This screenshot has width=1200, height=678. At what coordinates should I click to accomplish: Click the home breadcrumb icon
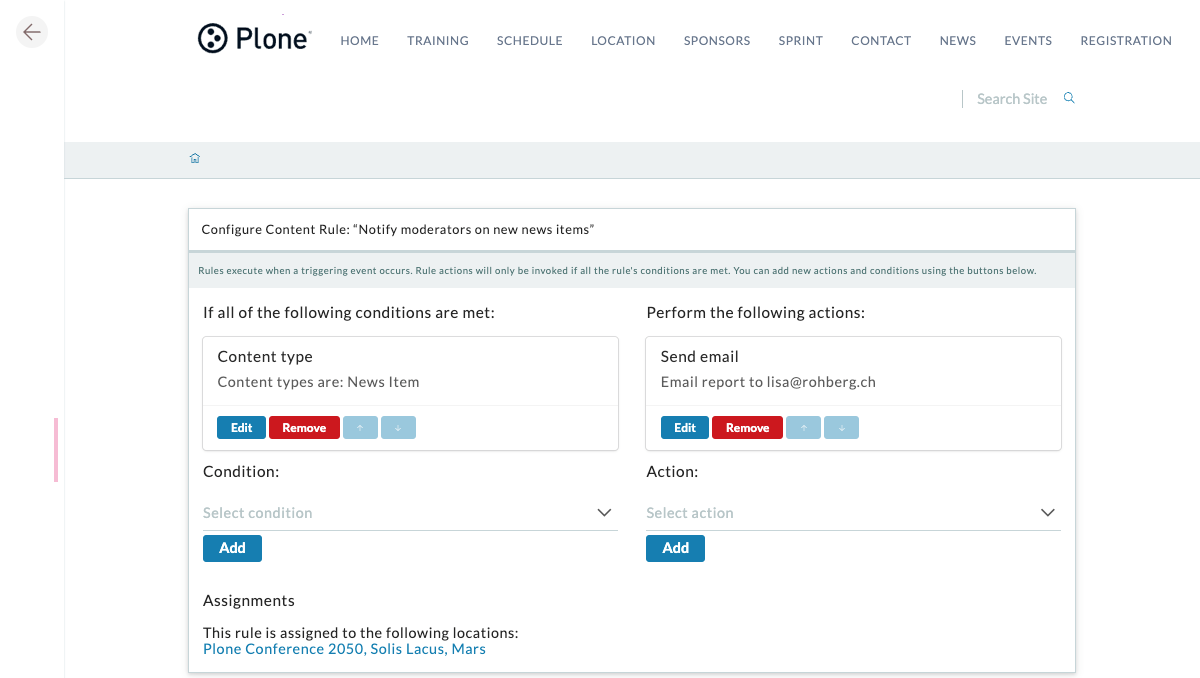click(195, 158)
